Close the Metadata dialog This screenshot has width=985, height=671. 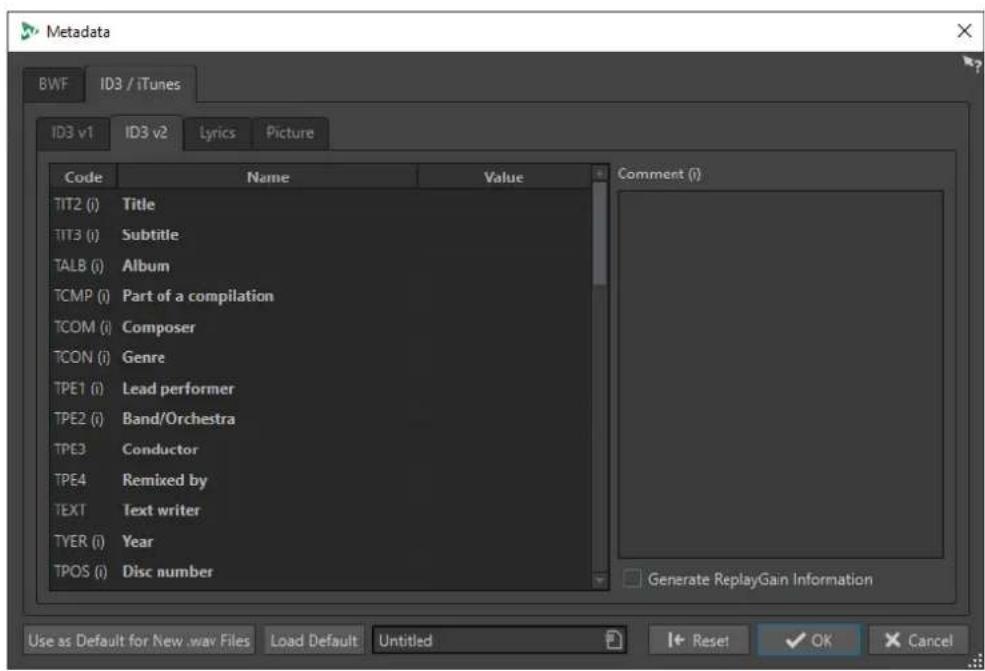pyautogui.click(x=964, y=31)
